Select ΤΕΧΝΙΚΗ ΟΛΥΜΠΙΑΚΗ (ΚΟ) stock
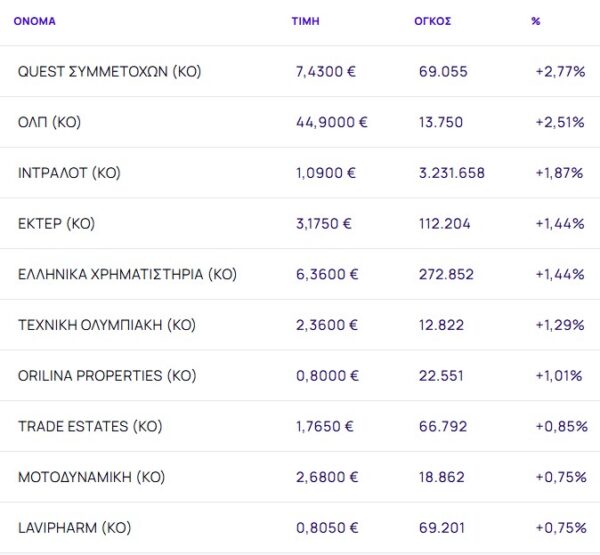600x555 pixels. [x=106, y=325]
